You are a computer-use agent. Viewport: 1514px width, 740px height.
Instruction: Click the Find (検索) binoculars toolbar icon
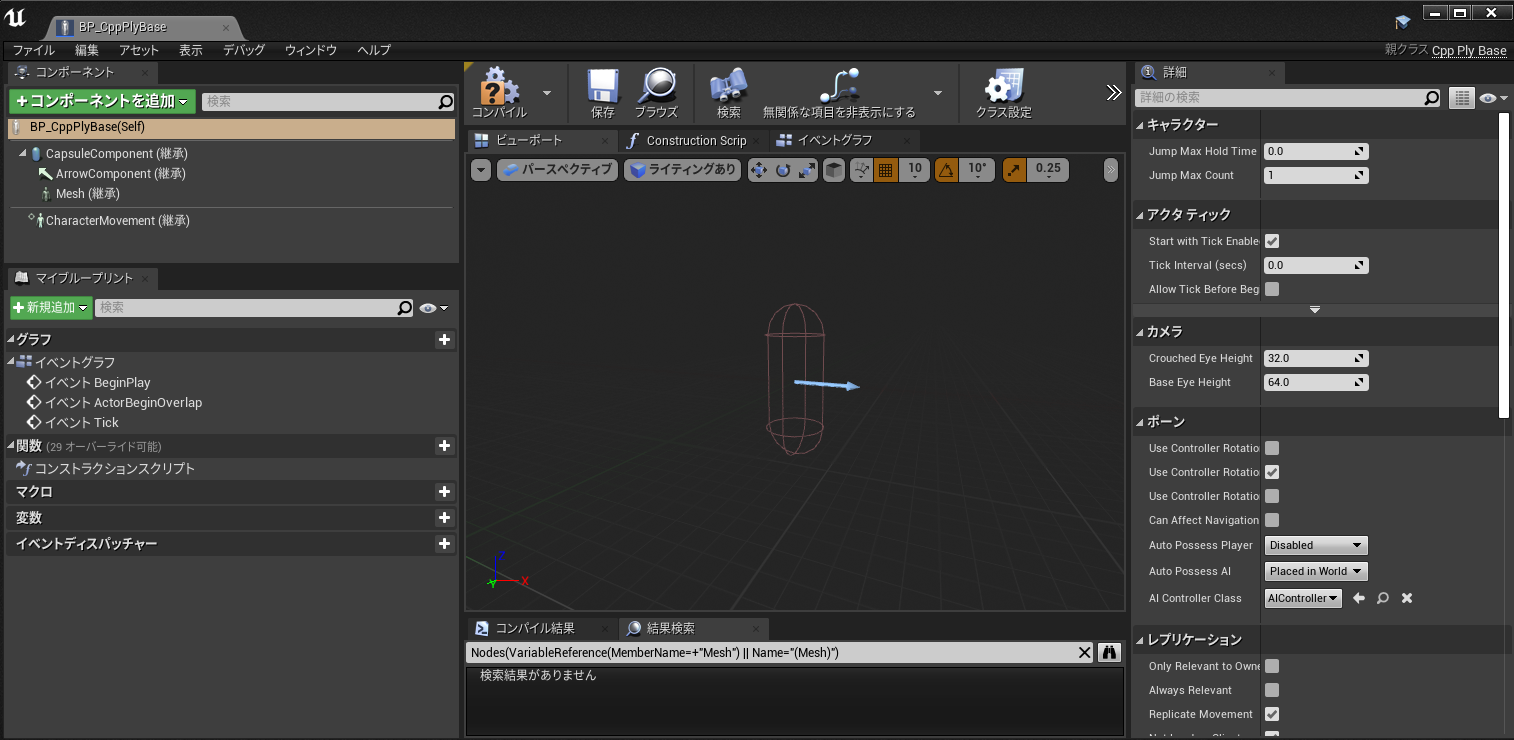(729, 87)
